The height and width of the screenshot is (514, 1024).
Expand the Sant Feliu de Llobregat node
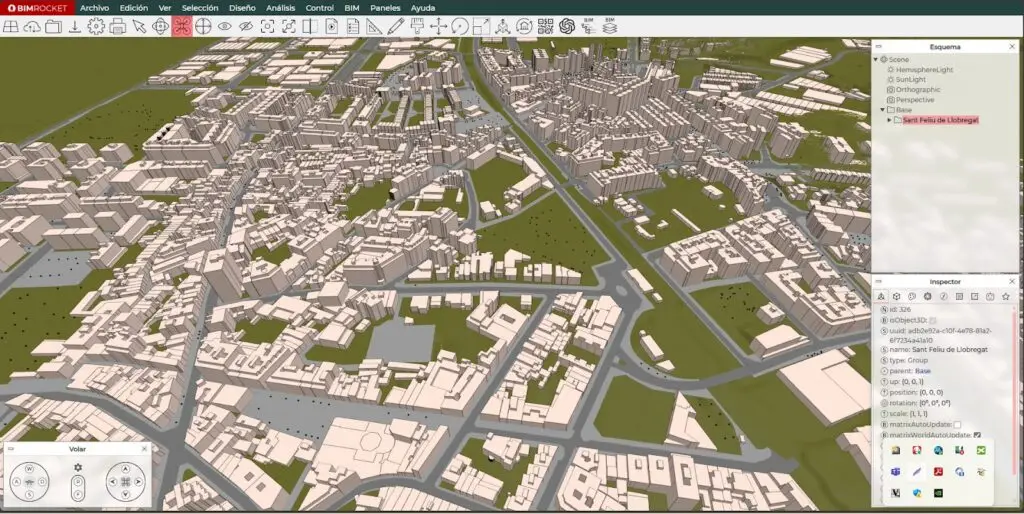(x=889, y=120)
